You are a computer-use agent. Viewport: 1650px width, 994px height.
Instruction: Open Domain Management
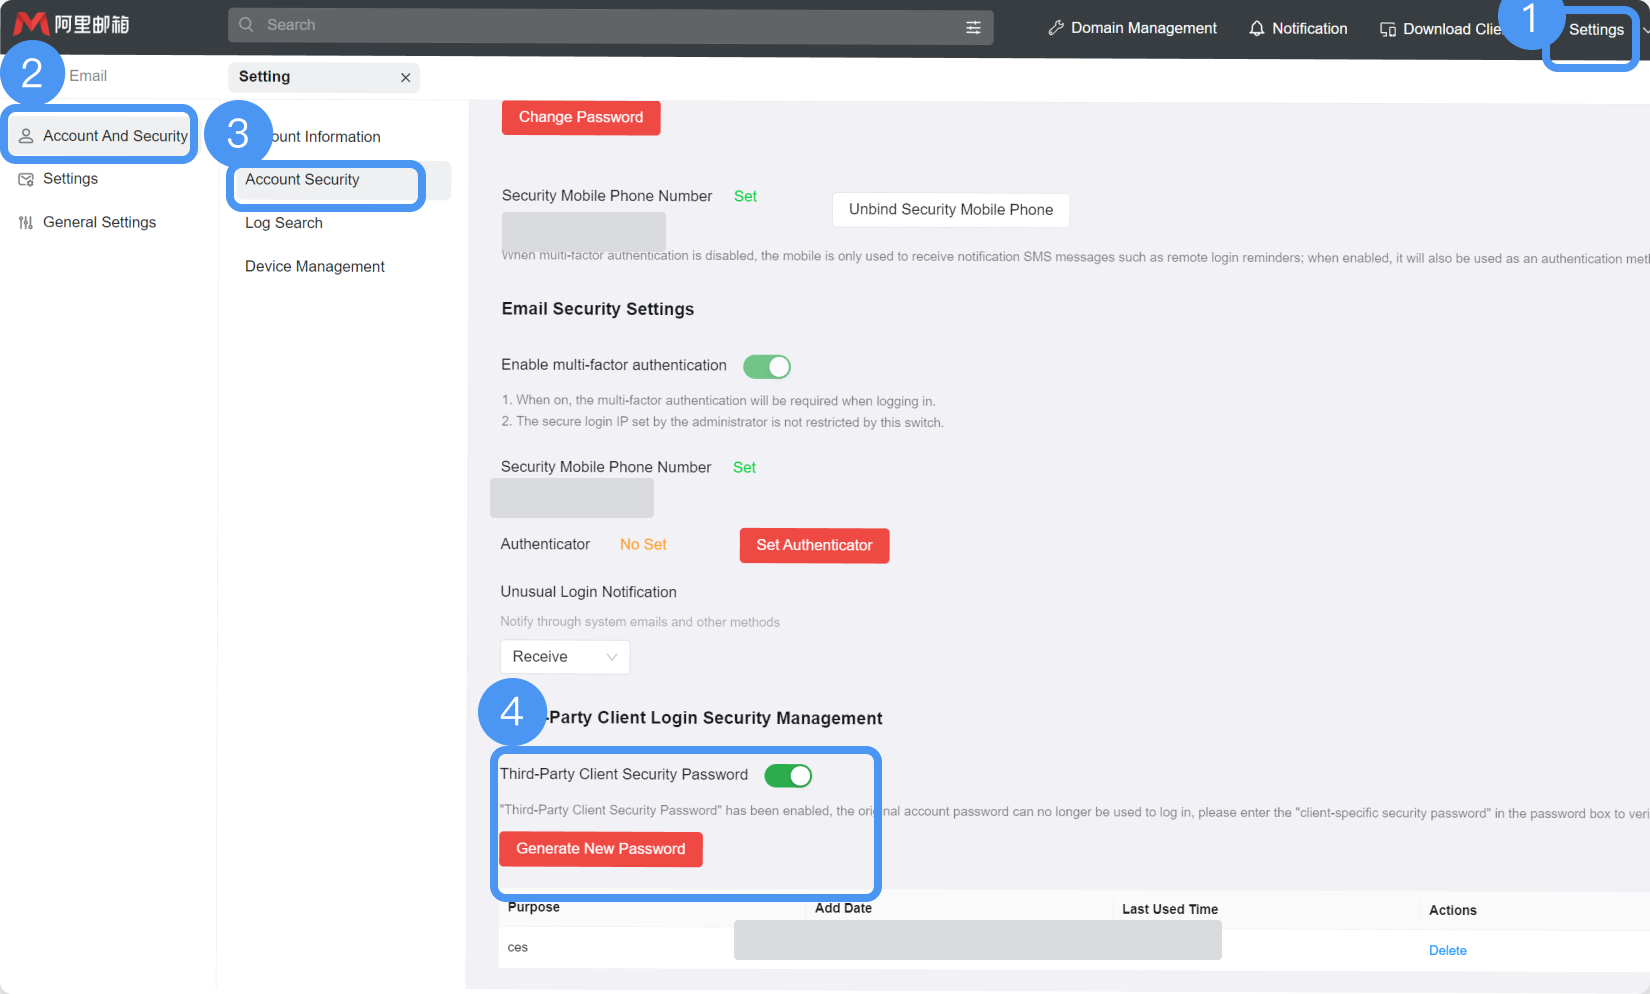coord(1132,28)
